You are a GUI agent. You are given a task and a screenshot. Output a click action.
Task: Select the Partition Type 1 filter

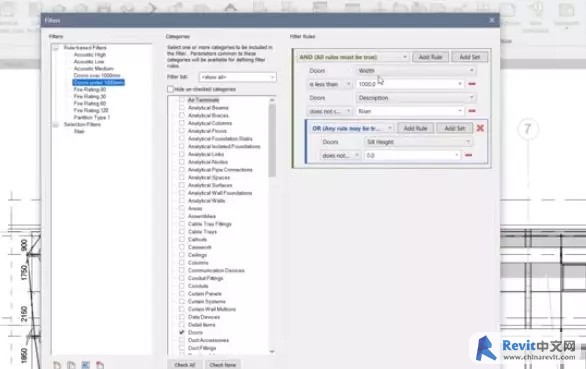pyautogui.click(x=92, y=117)
